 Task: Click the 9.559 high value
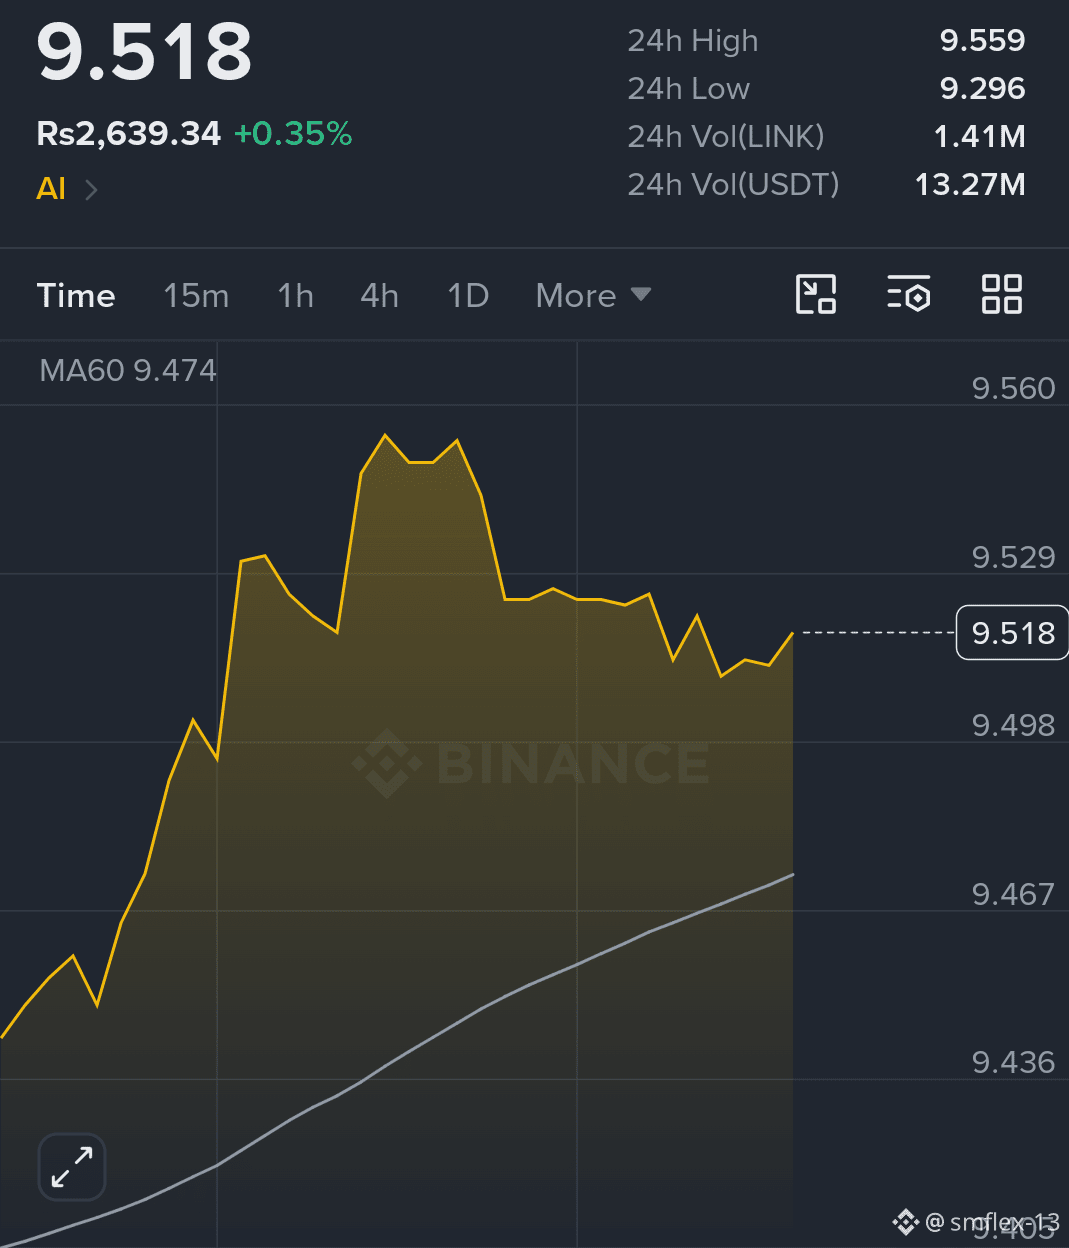(982, 40)
